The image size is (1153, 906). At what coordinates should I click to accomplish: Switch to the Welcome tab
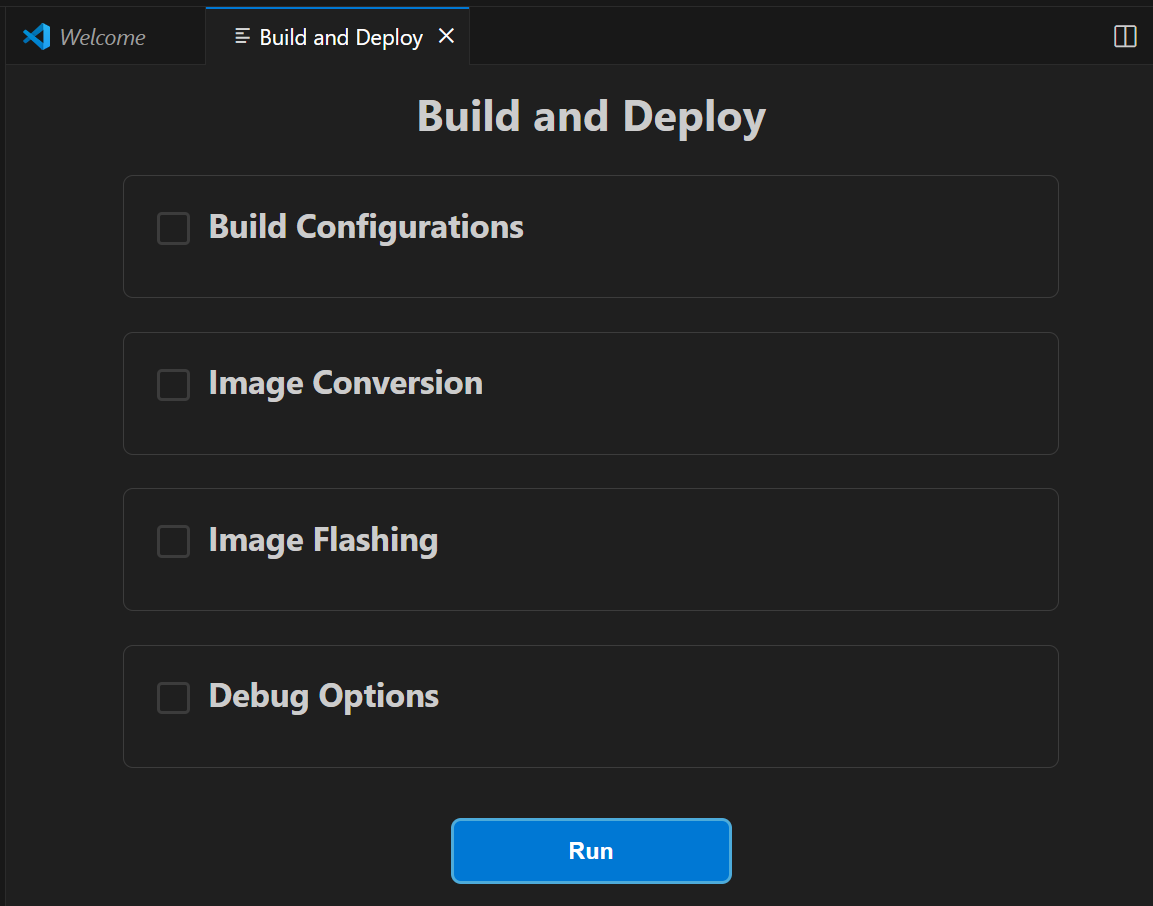coord(102,37)
